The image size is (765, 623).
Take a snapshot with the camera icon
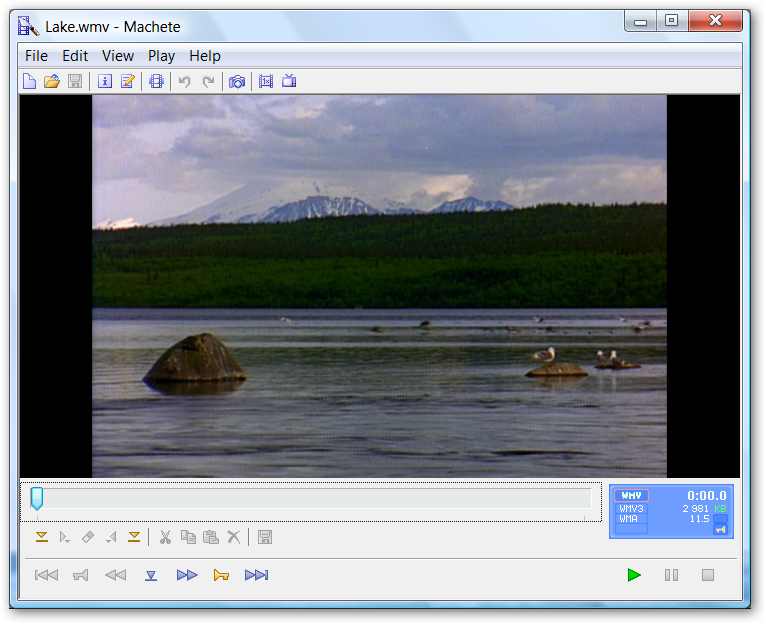[x=237, y=81]
